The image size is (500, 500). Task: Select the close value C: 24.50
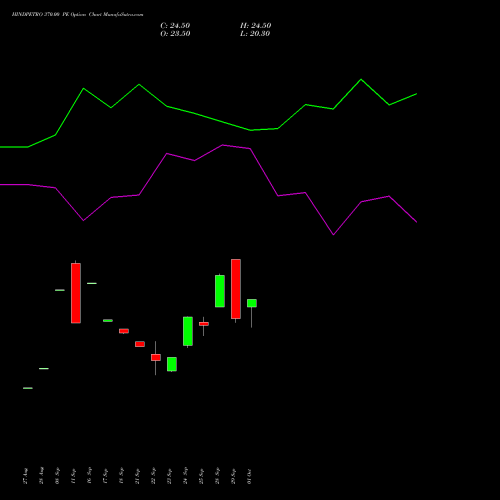[x=175, y=26]
